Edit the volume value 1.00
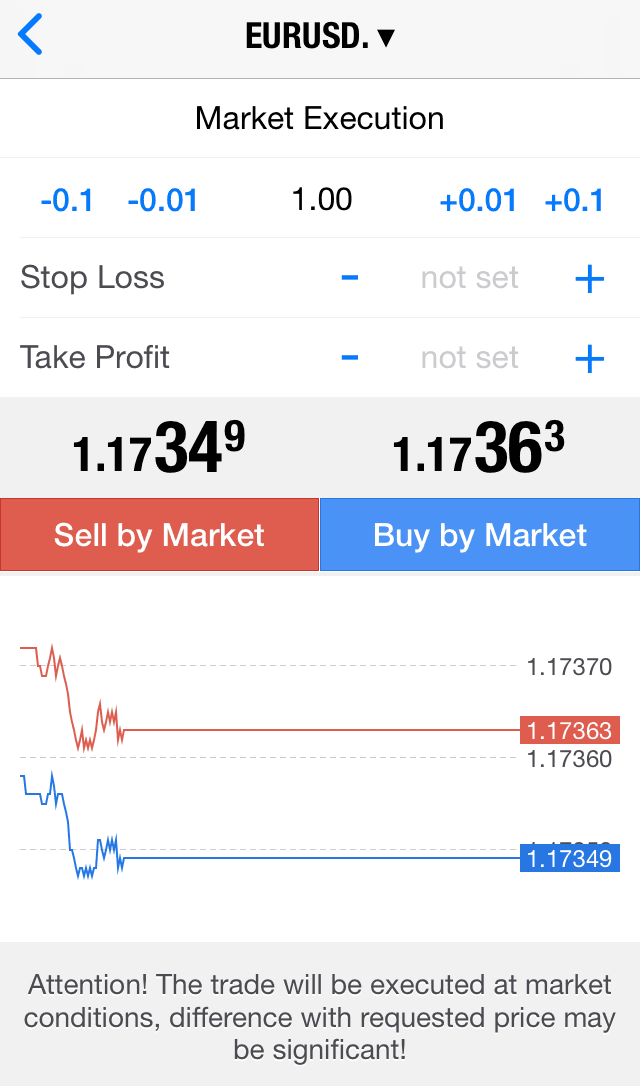640x1086 pixels. (x=322, y=199)
